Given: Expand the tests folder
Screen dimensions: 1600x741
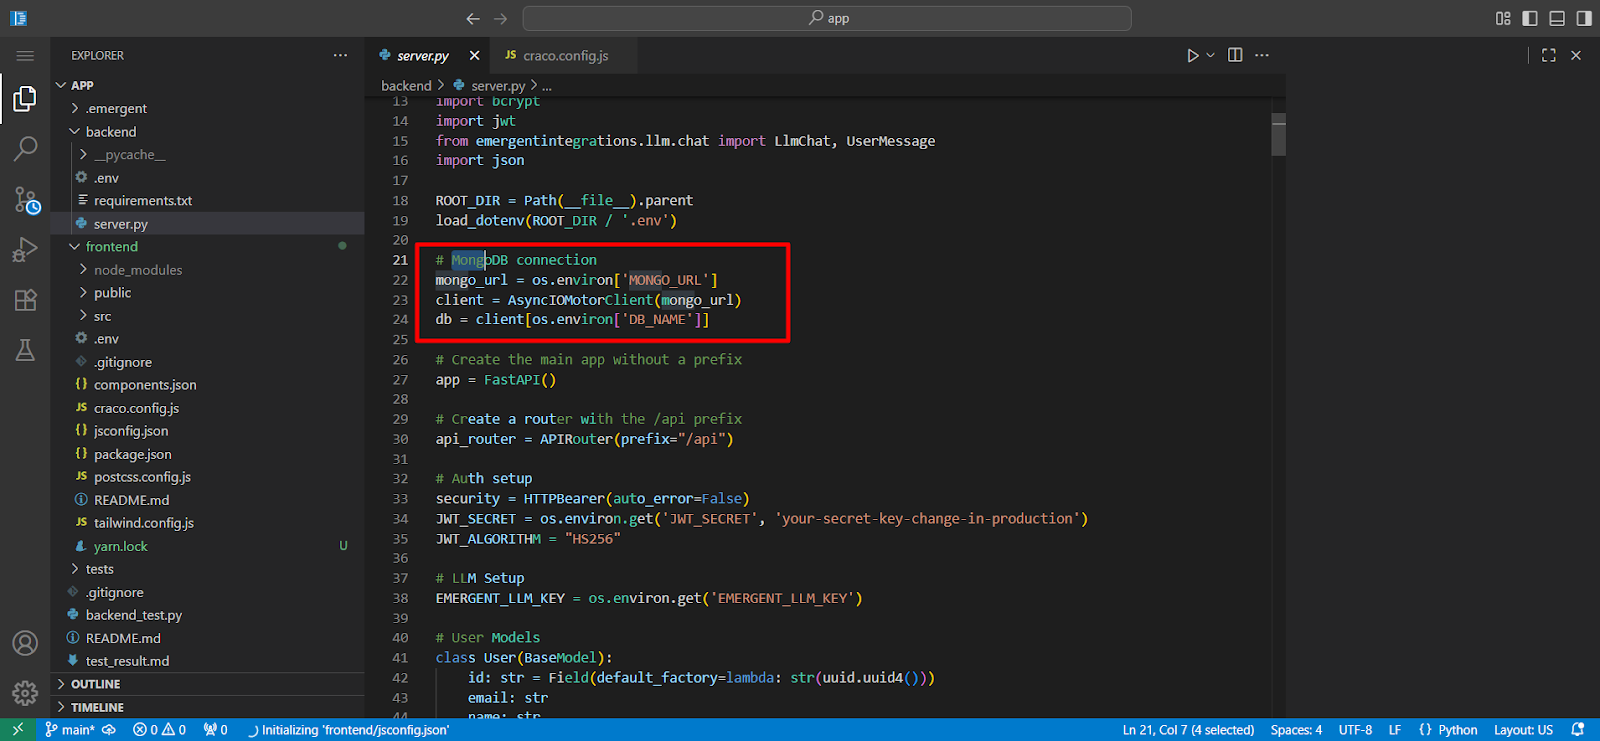Looking at the screenshot, I should click(208, 569).
